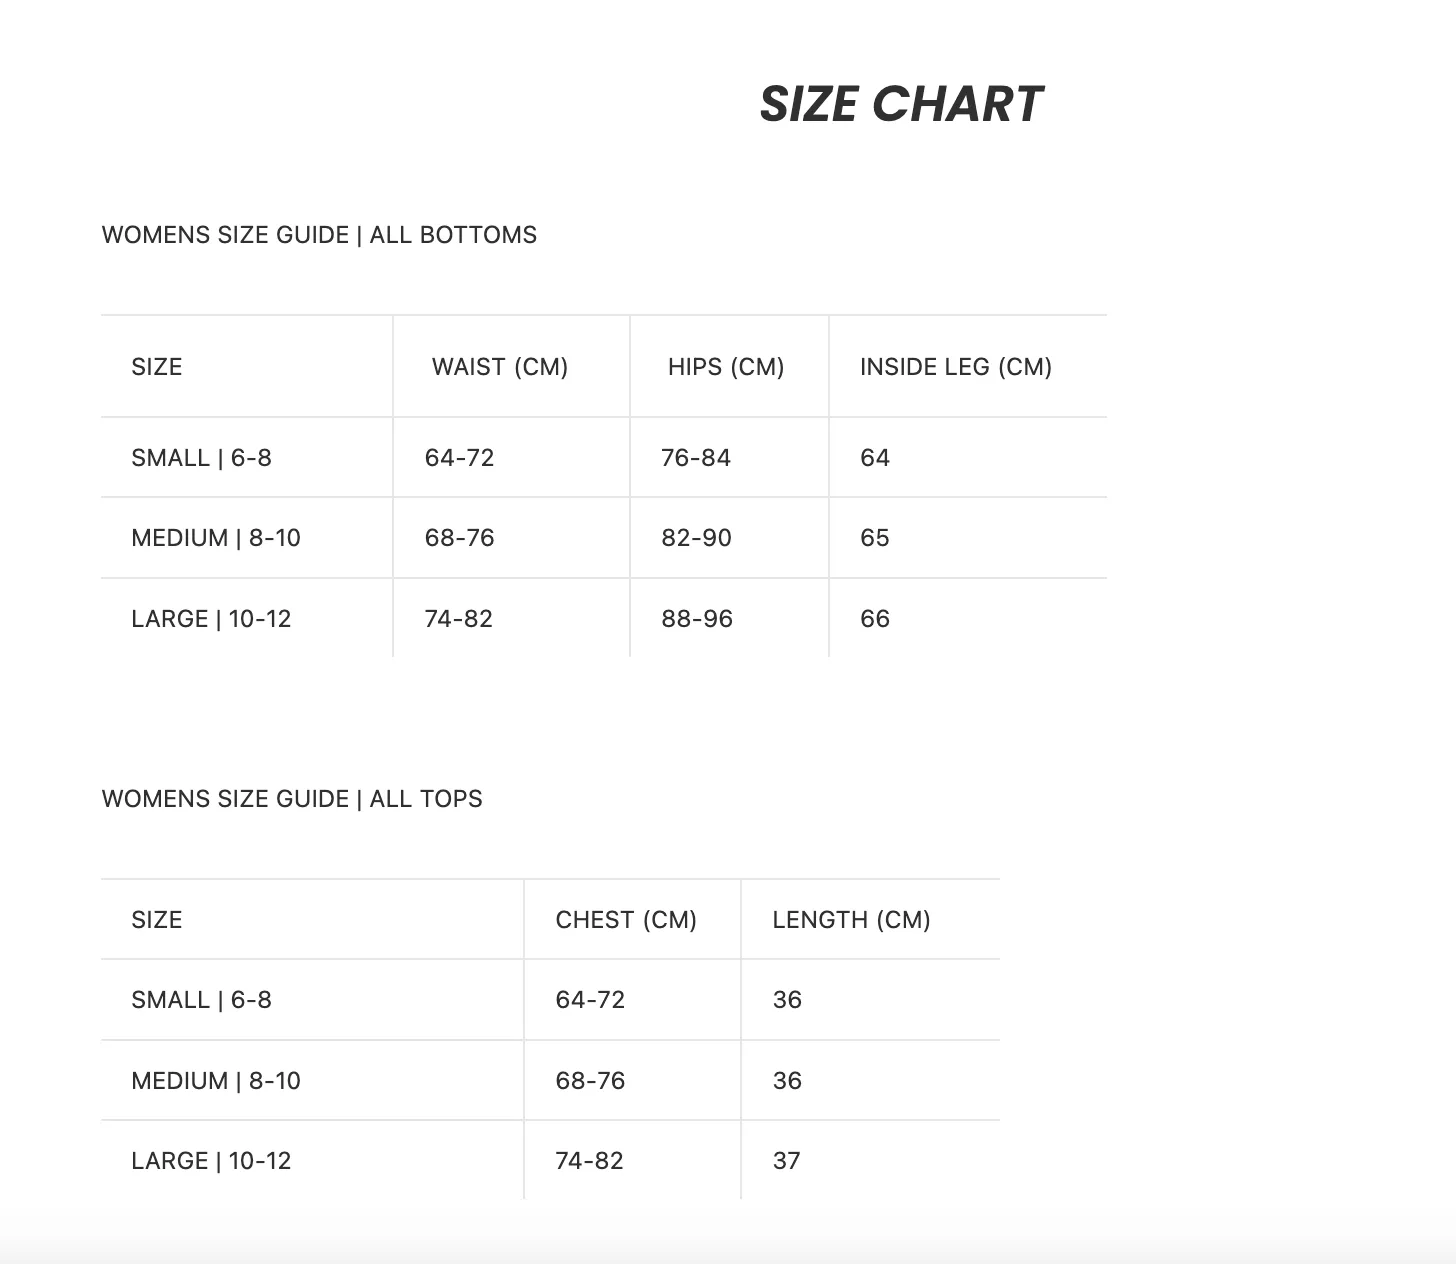Image resolution: width=1456 pixels, height=1264 pixels.
Task: Click the 82-90 hips value
Action: [696, 538]
